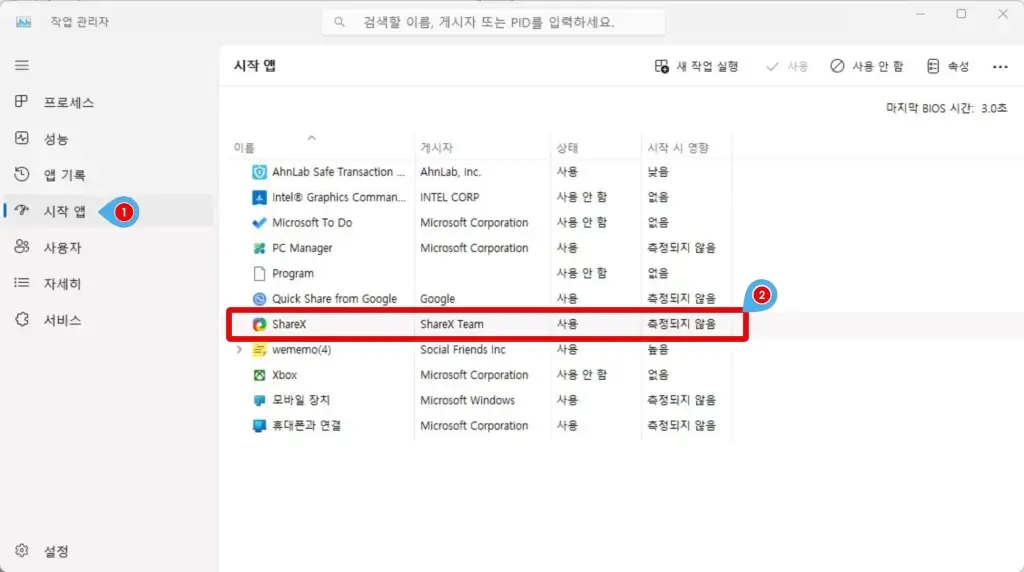Image resolution: width=1024 pixels, height=572 pixels.
Task: Click the ShareX Team publisher cell
Action: 452,324
